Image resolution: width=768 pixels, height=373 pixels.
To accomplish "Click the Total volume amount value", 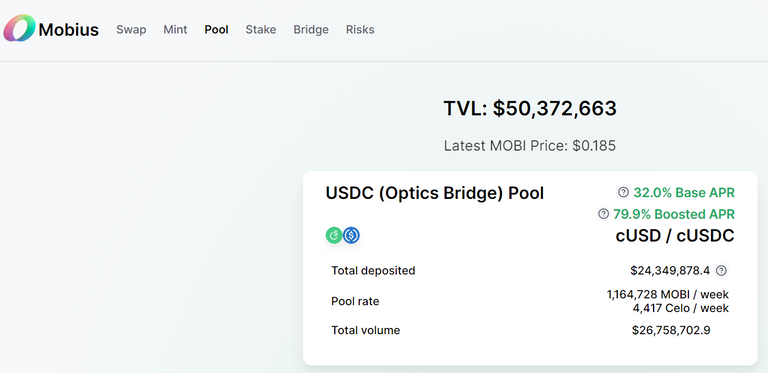I will (671, 330).
